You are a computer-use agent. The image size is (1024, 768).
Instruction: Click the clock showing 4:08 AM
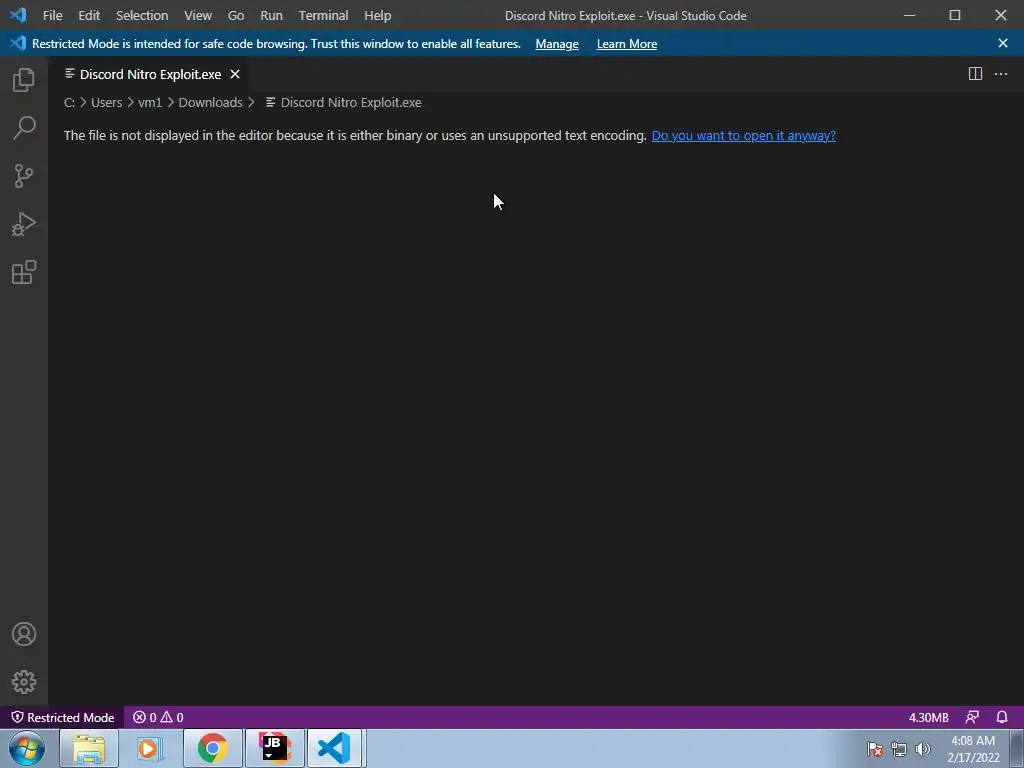973,749
